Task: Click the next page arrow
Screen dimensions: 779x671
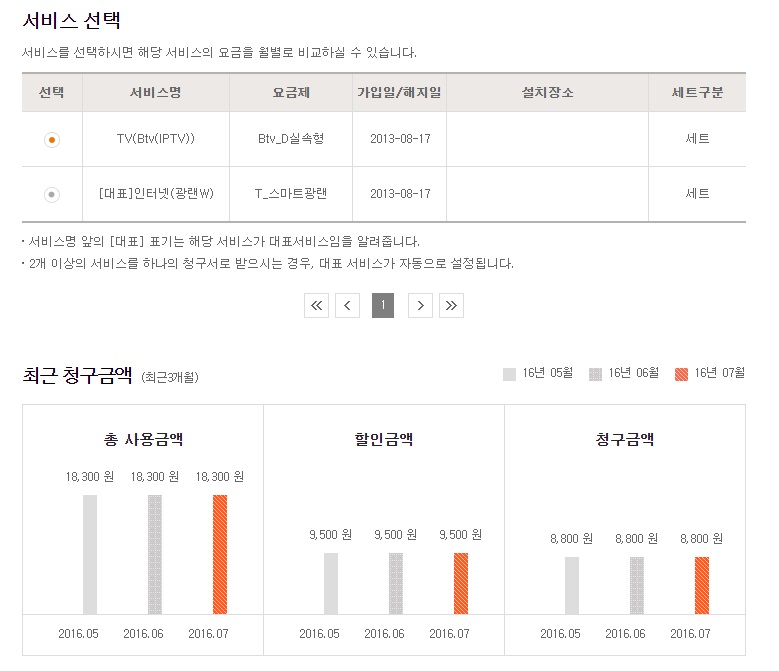Action: [420, 306]
